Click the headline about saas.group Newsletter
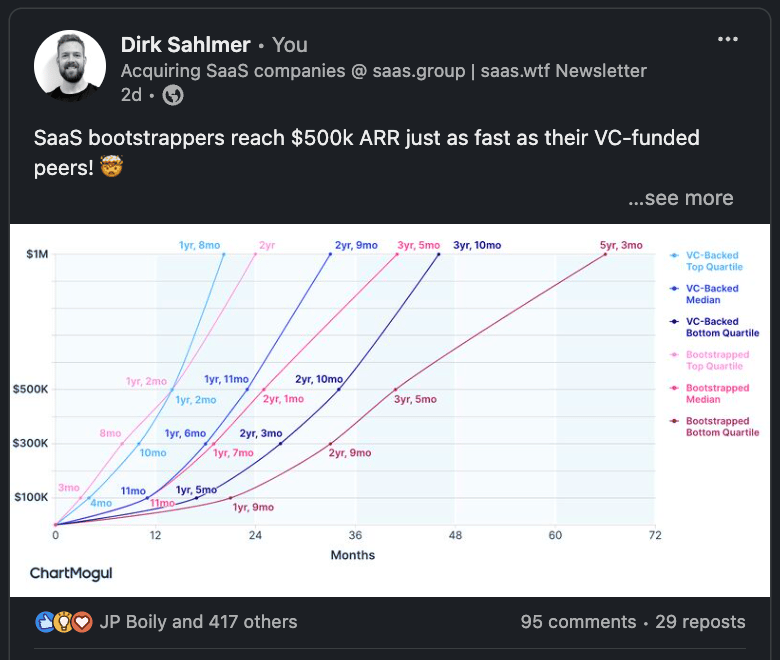This screenshot has height=660, width=780. coord(384,71)
